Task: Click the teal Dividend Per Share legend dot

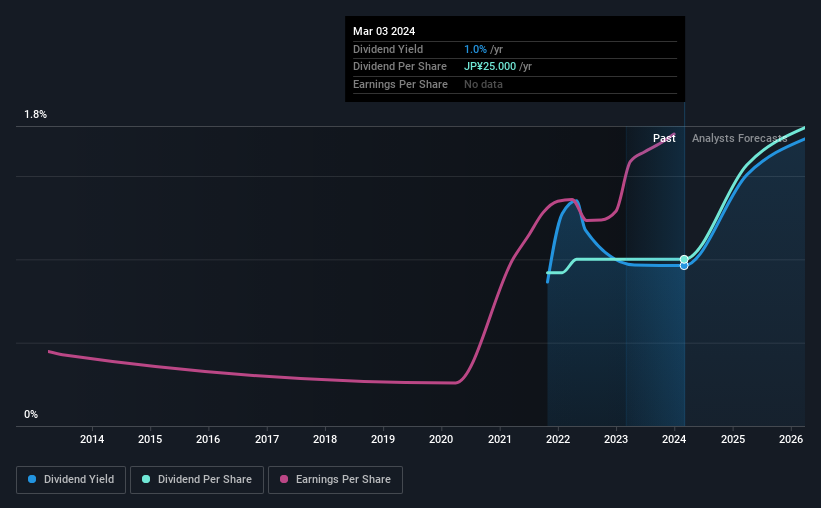Action: 146,479
